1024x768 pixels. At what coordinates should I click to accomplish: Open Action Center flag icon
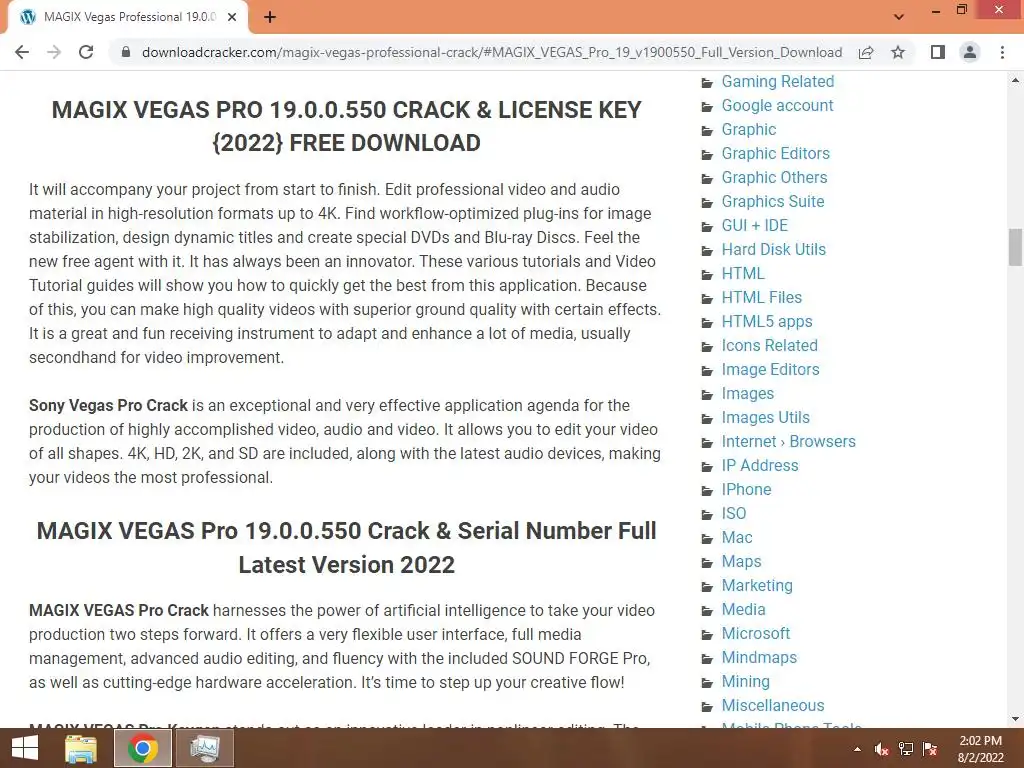tap(930, 749)
